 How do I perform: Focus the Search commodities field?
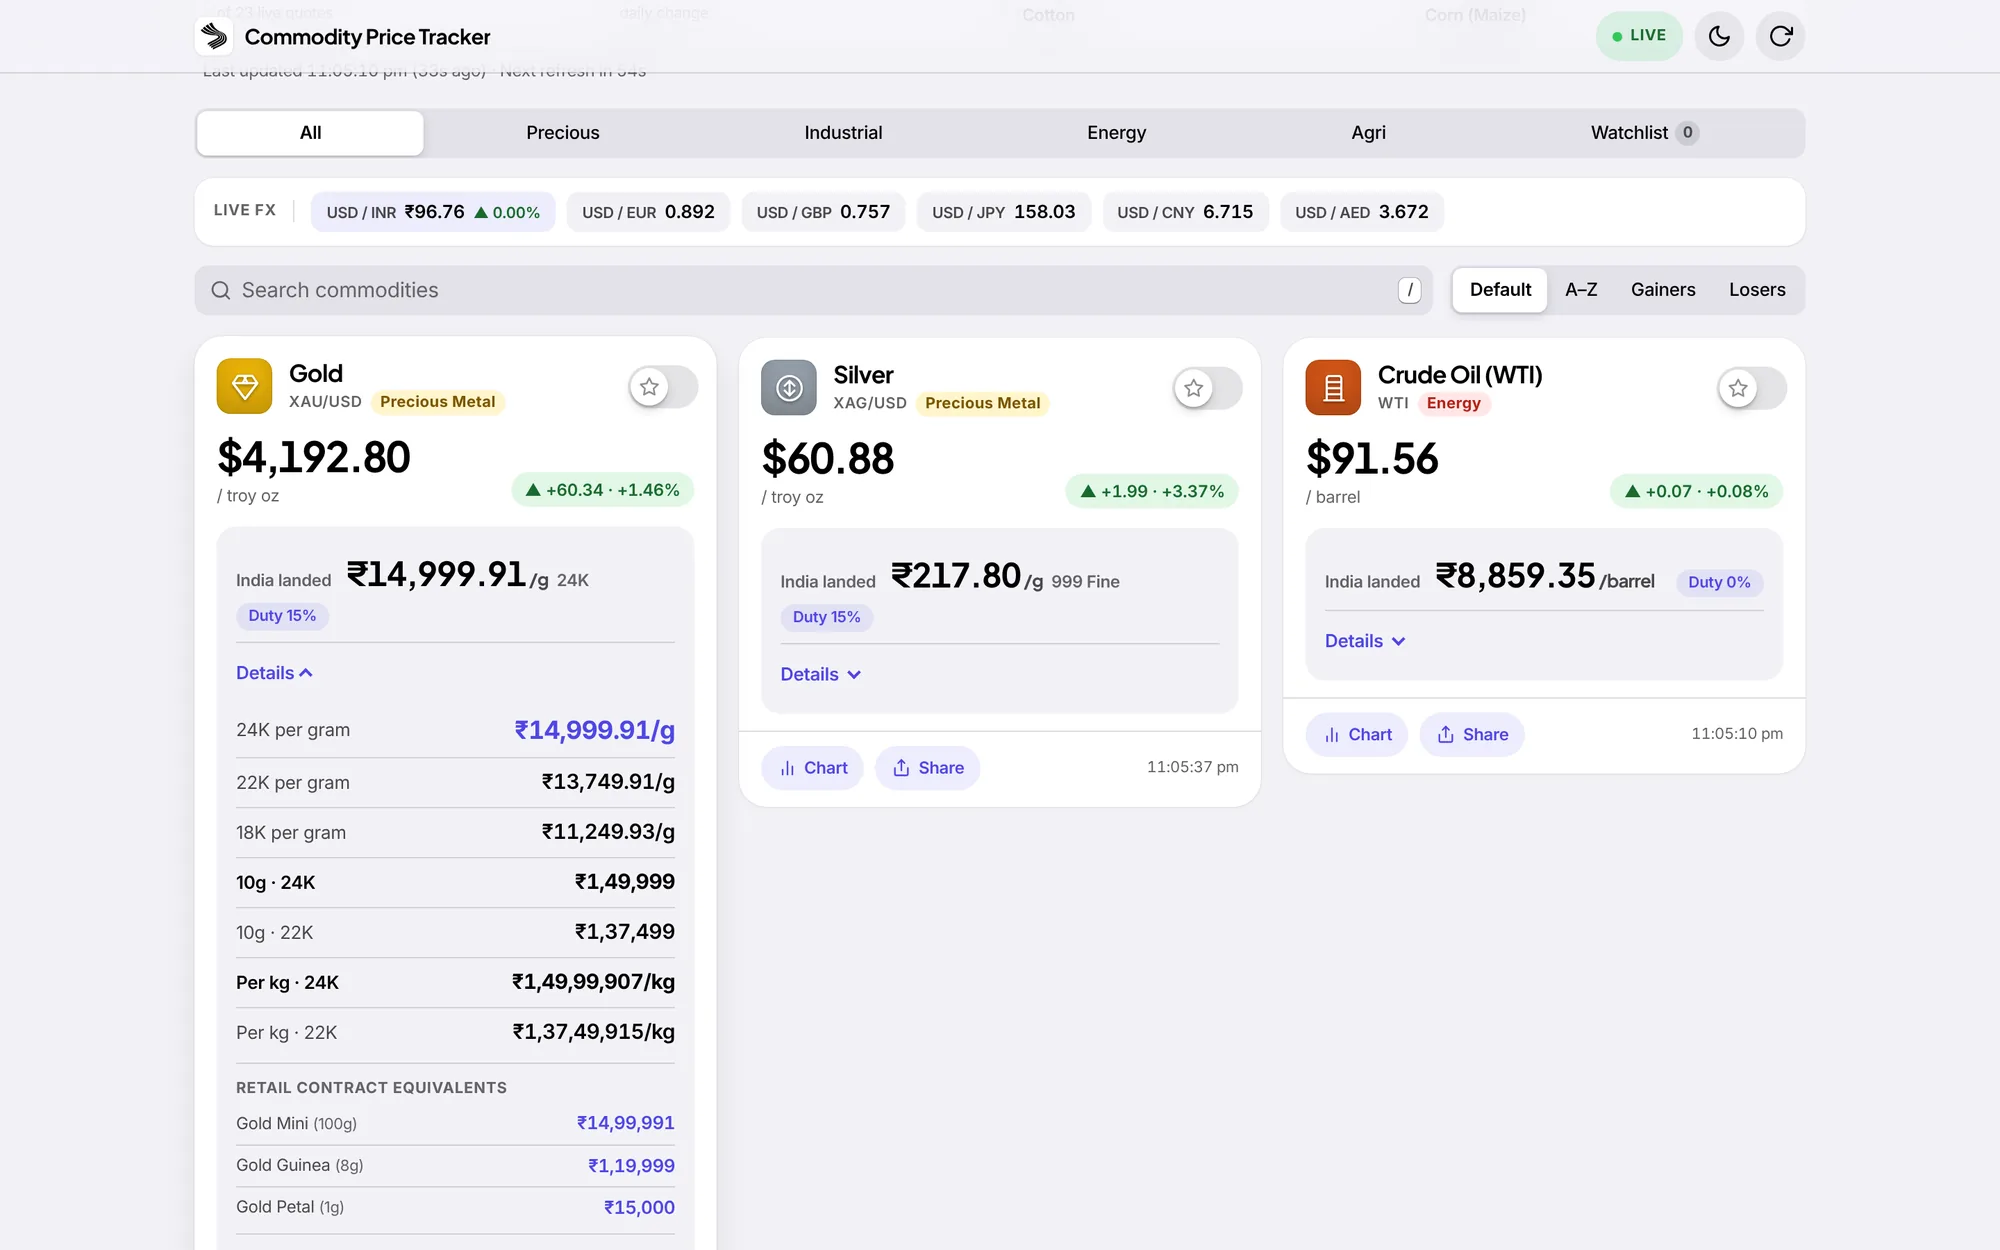[x=814, y=290]
